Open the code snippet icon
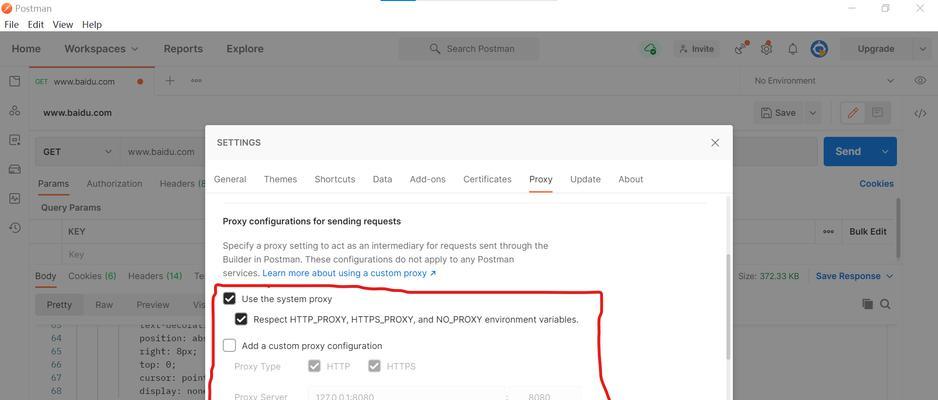Screen dimensions: 938x400 pos(920,114)
